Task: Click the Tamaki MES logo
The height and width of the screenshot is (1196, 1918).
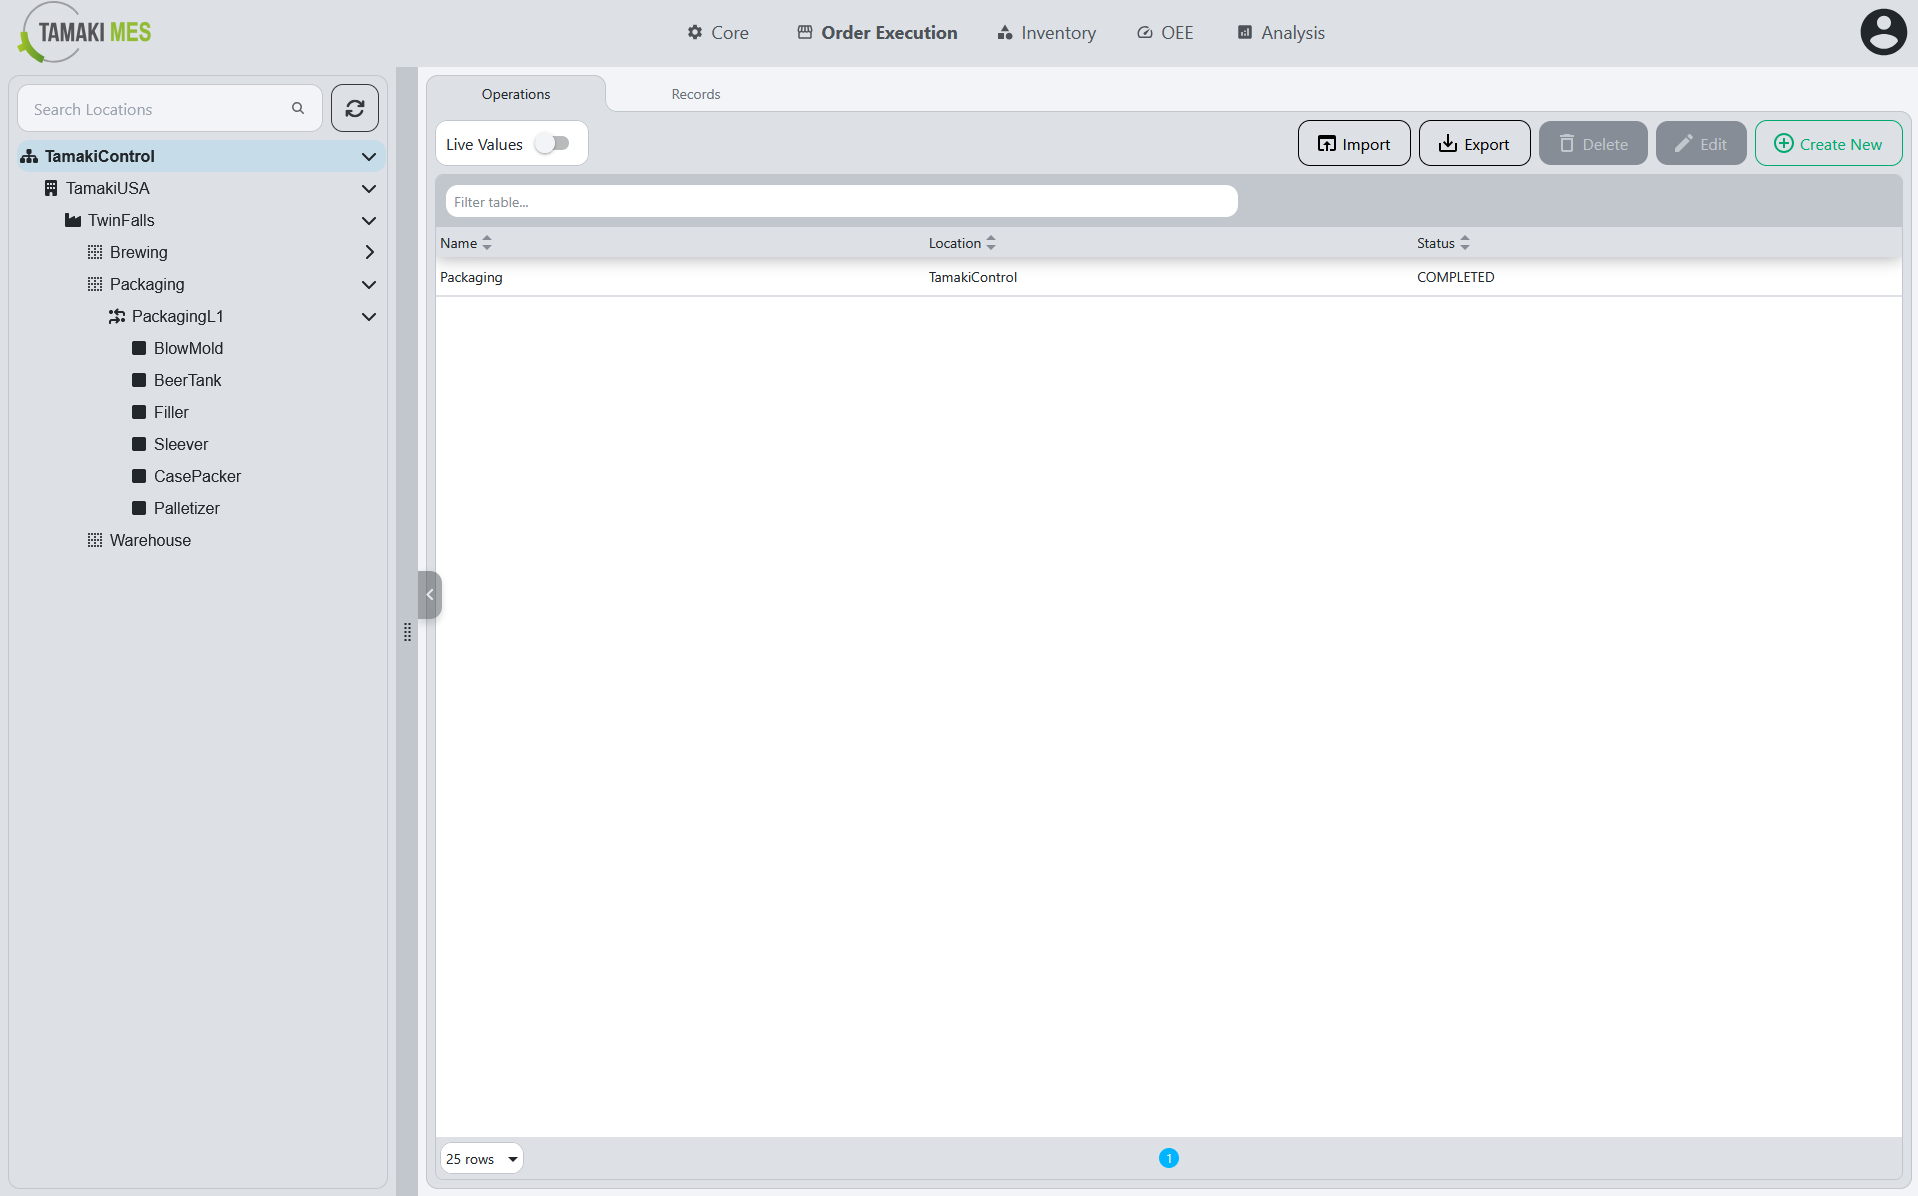Action: (x=85, y=32)
